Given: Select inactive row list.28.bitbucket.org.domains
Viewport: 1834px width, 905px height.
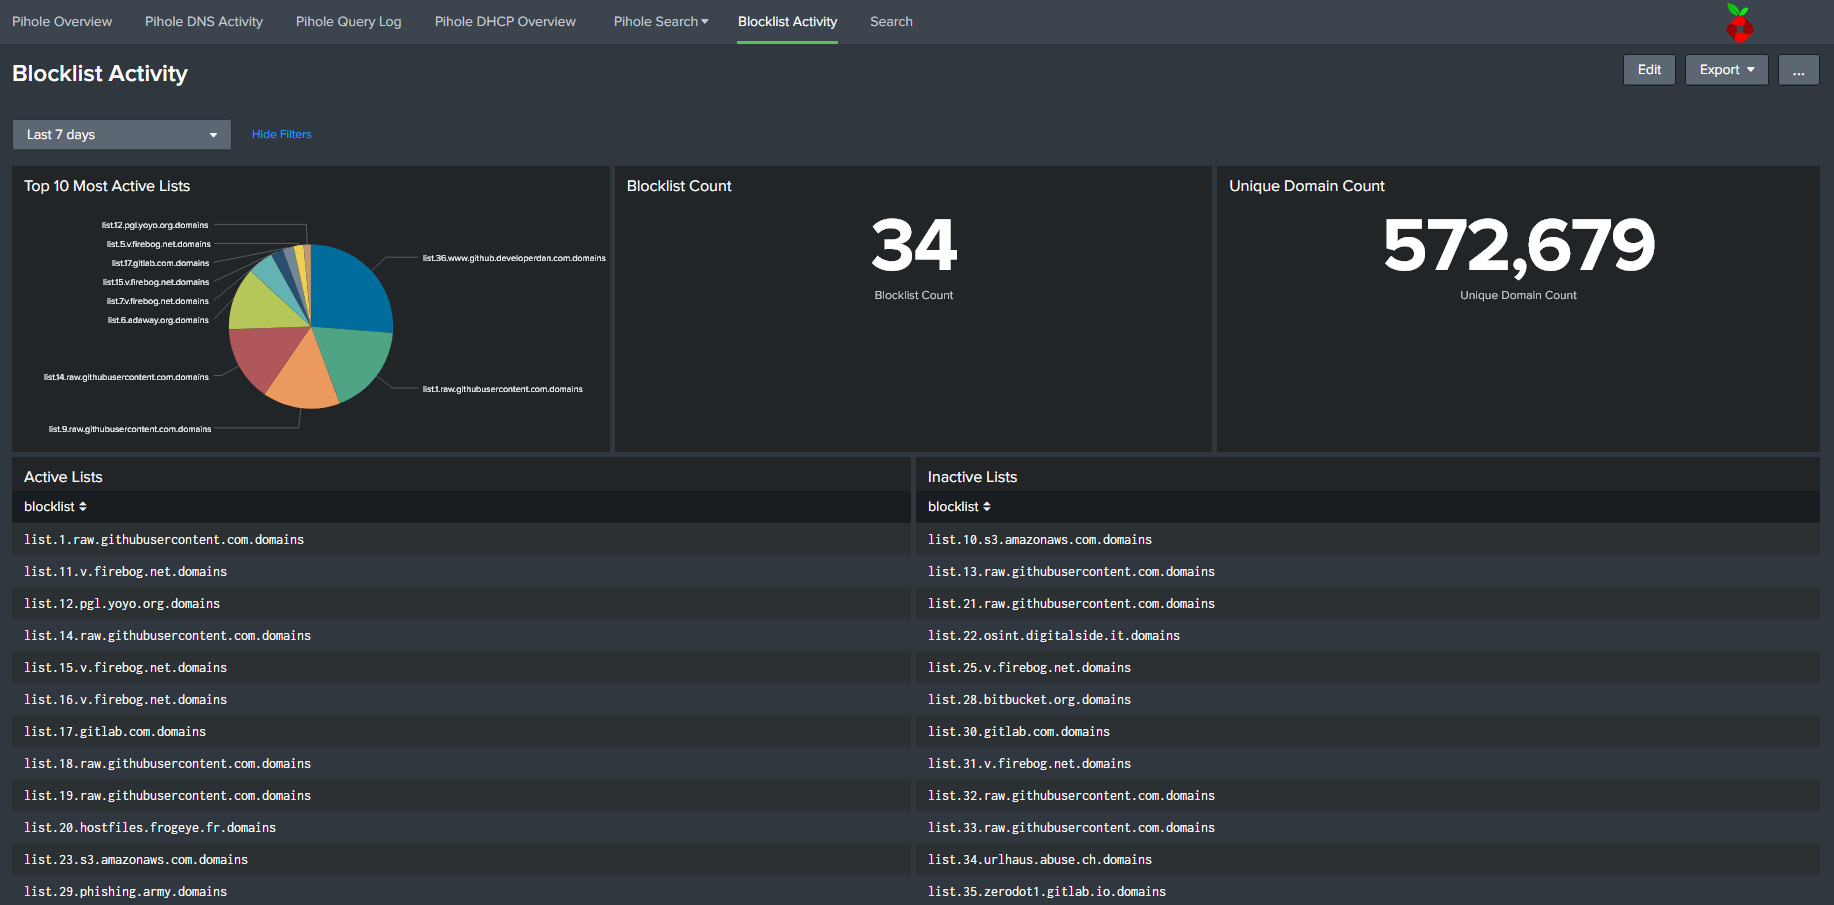Looking at the screenshot, I should (1368, 699).
